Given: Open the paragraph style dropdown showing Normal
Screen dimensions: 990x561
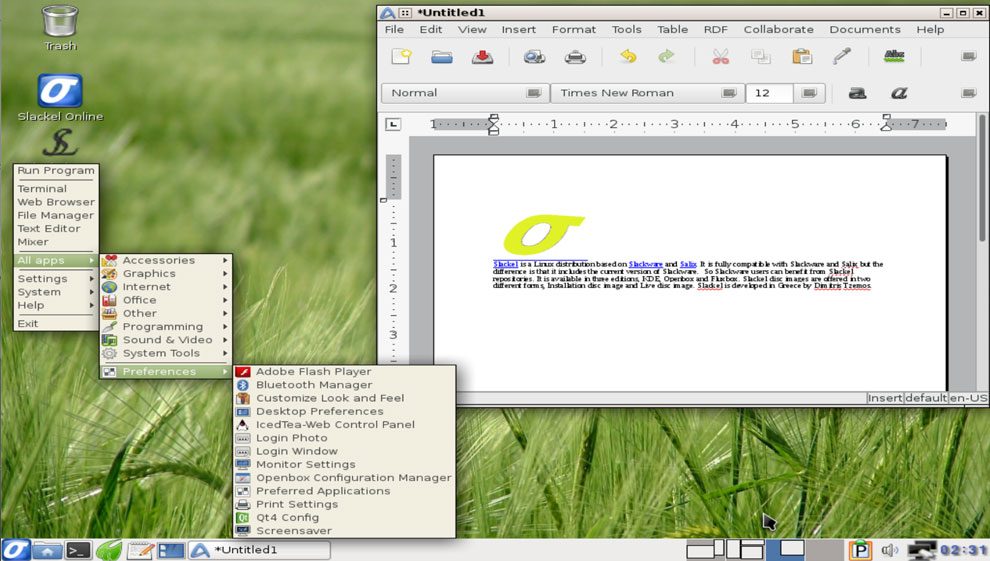Looking at the screenshot, I should click(463, 93).
